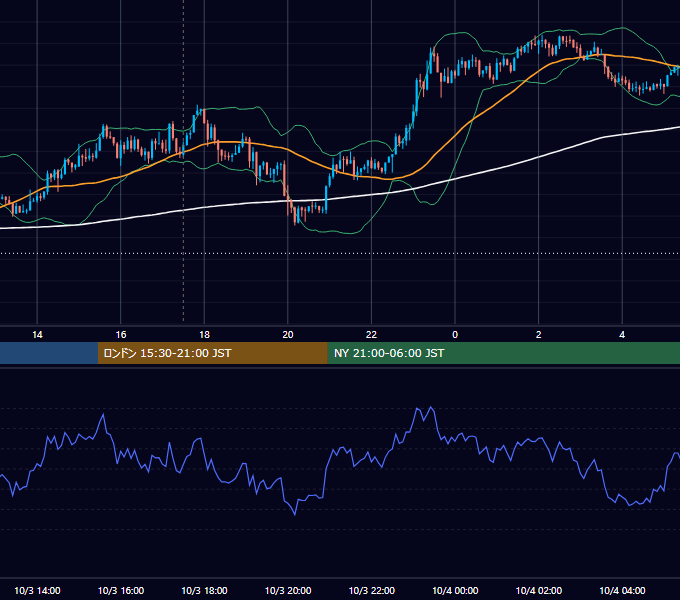This screenshot has height=600, width=680.
Task: Click the 10/3 18:00 label on the lower axis
Action: point(204,590)
